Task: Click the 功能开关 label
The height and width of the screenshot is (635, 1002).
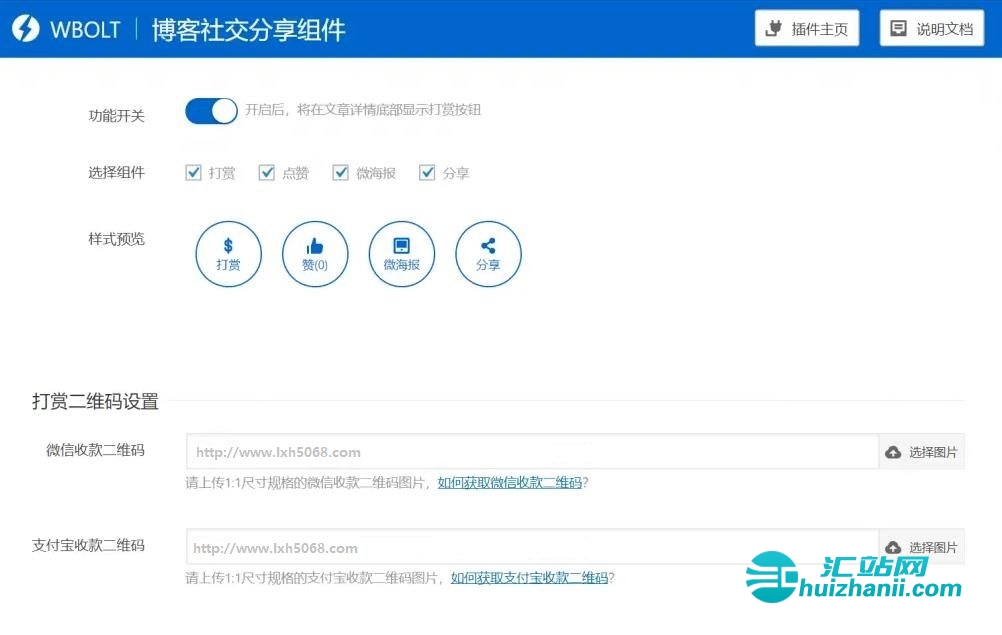Action: [116, 116]
